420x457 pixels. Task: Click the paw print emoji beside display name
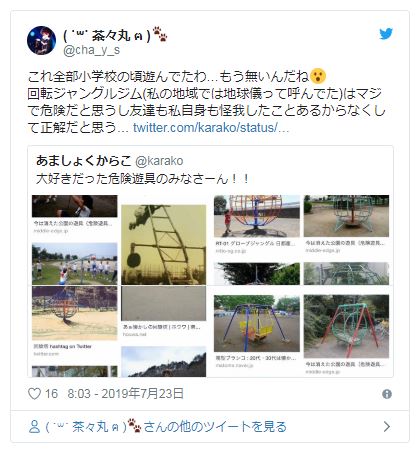[160, 34]
